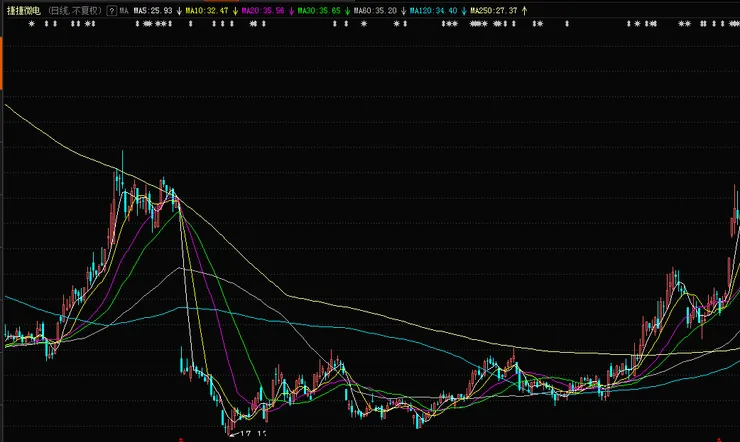The width and height of the screenshot is (740, 442).
Task: Click the yellow MA10:32.47 value
Action: point(207,10)
